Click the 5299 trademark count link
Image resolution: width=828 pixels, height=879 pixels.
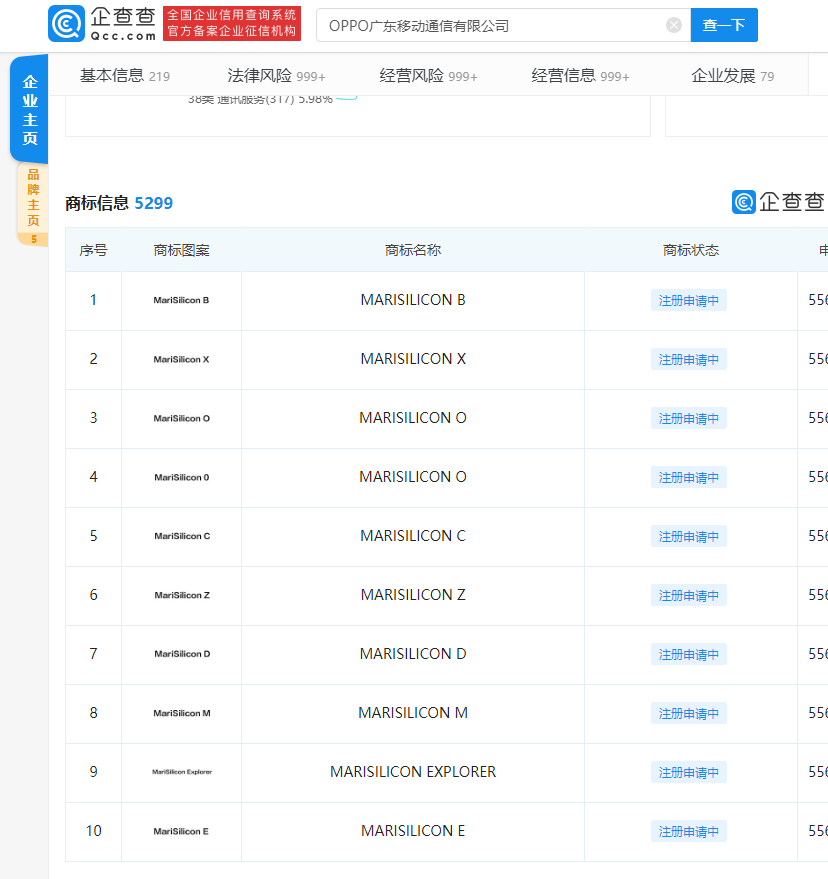[153, 203]
